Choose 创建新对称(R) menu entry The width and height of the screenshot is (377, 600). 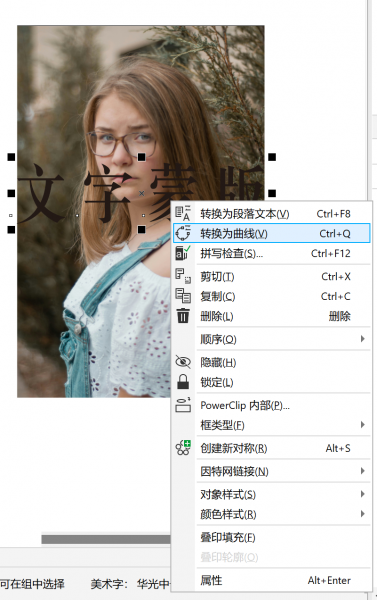(272, 448)
